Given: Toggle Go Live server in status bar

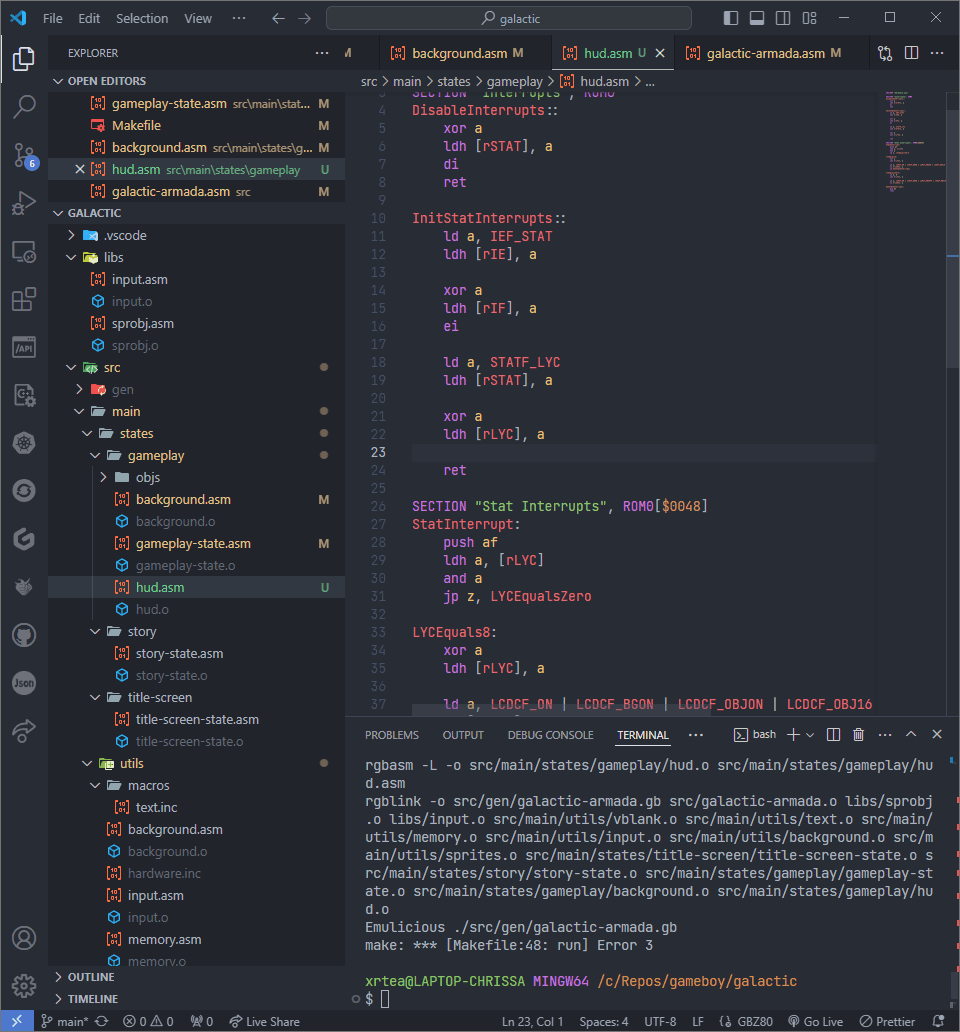Looking at the screenshot, I should 816,1021.
